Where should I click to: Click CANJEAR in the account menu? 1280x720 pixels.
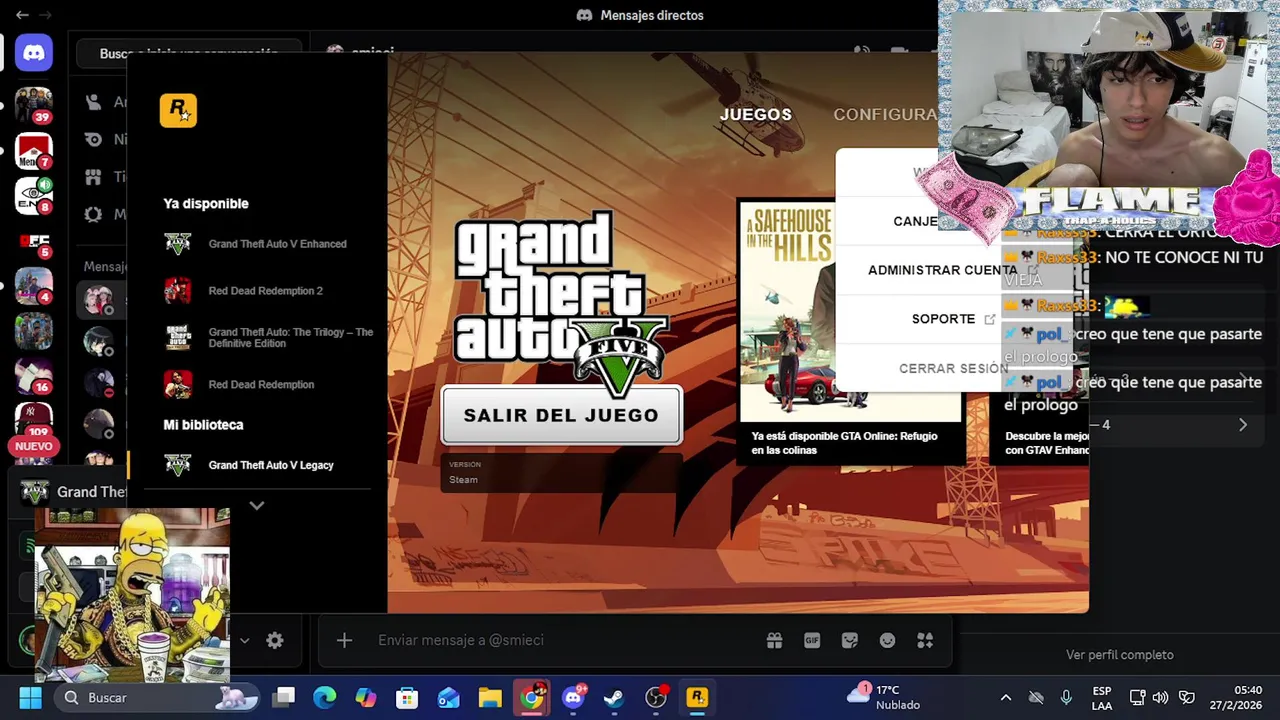916,221
